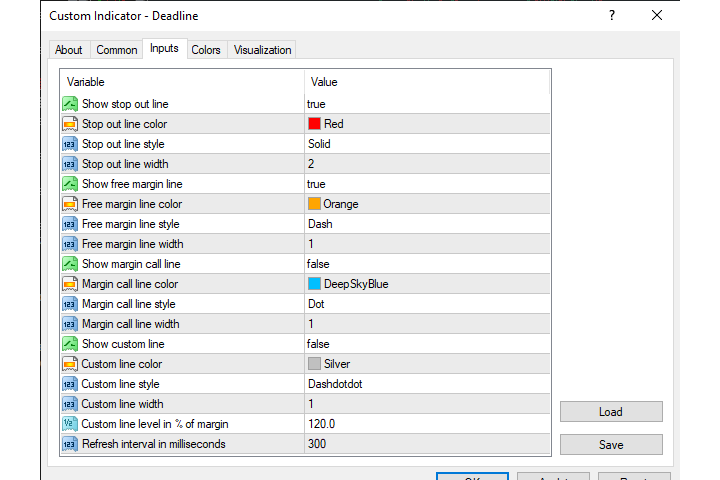Edit Stop out line width value 2

pyautogui.click(x=427, y=164)
